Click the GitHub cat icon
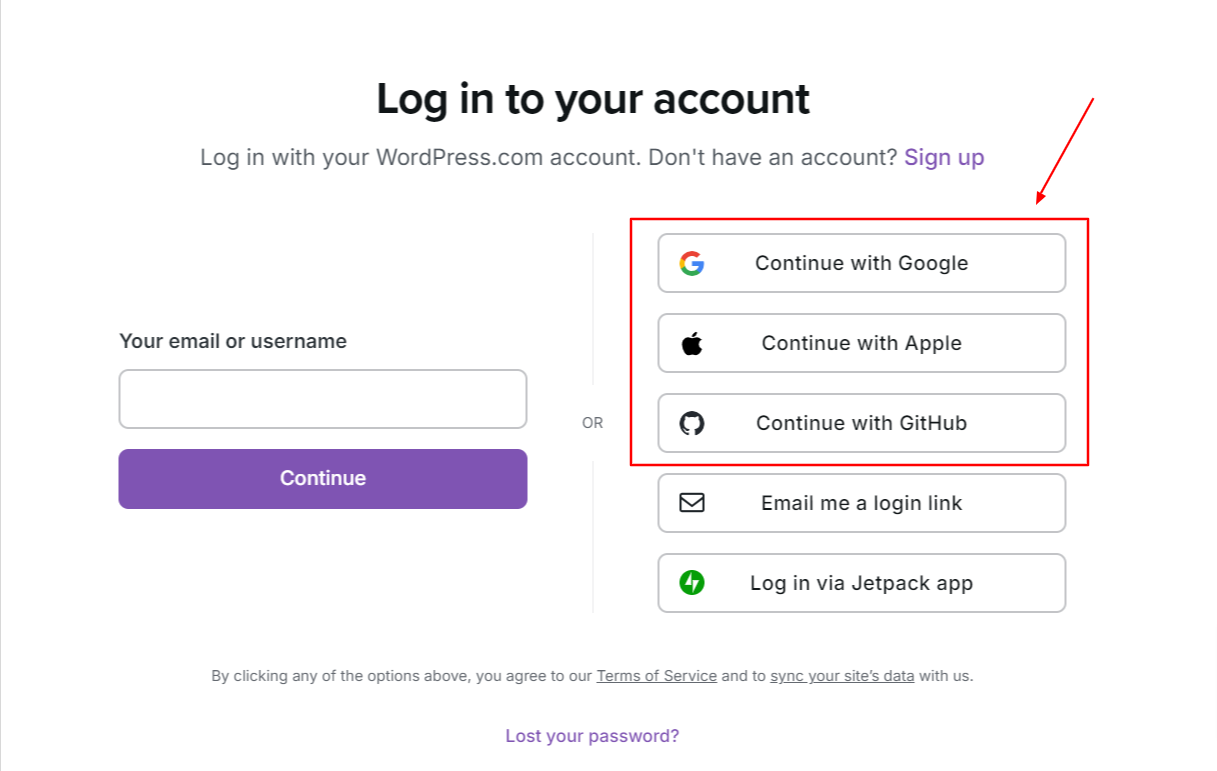 pos(691,423)
